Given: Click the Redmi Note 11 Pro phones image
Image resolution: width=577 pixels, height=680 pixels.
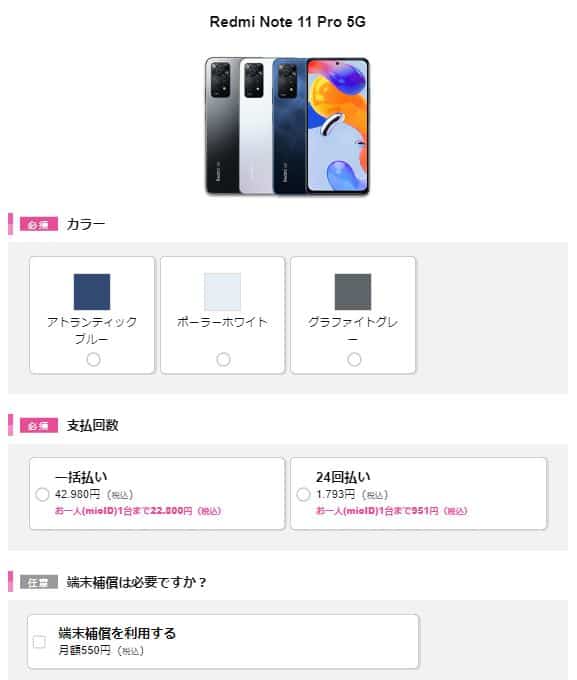Looking at the screenshot, I should (287, 126).
